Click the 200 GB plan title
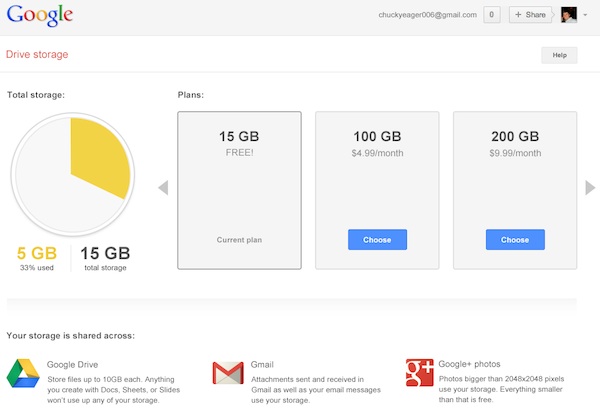This screenshot has width=600, height=408. (x=515, y=136)
